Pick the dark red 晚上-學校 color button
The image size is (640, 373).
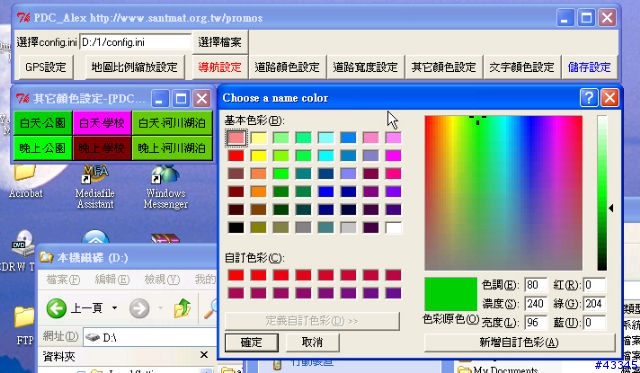click(102, 148)
